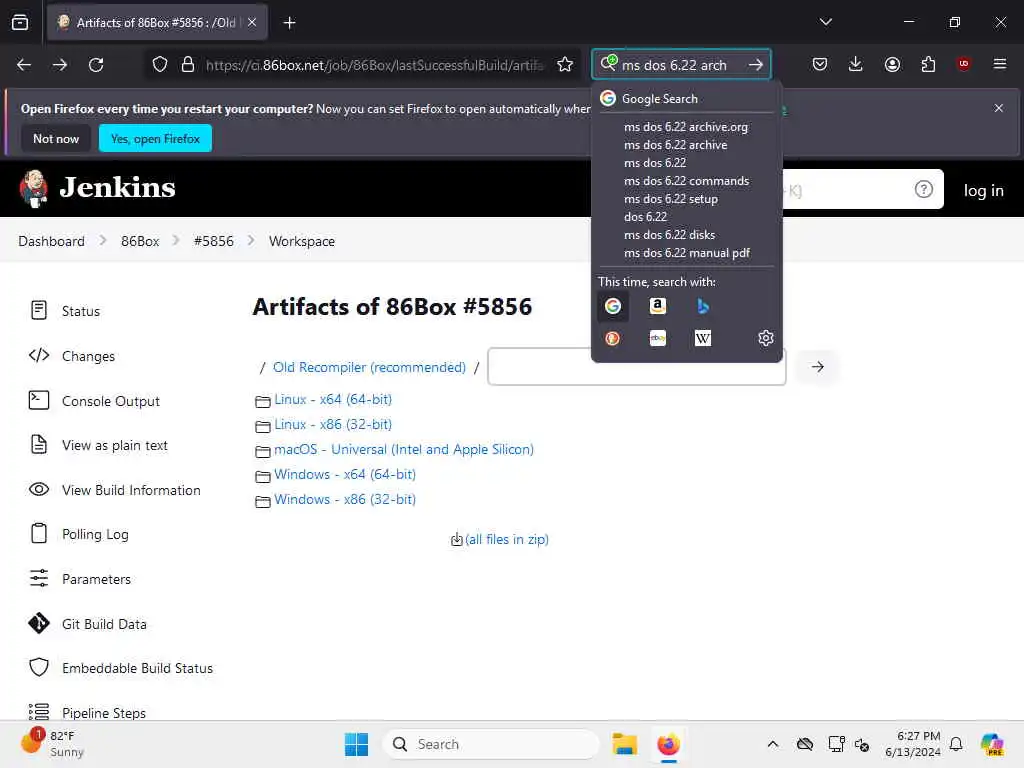Submit the search with the arrow
The width and height of the screenshot is (1024, 768).
tap(756, 65)
